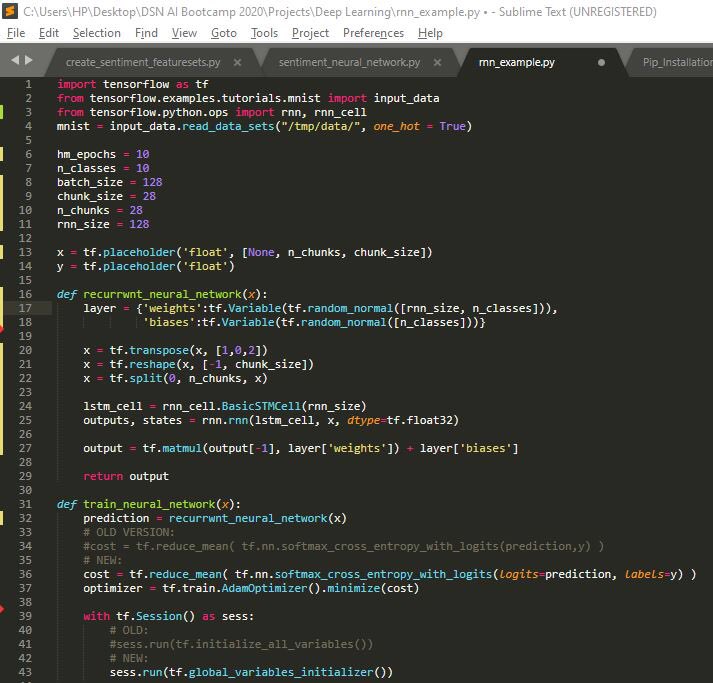Click 'read_data_sets' on line 4
The height and width of the screenshot is (683, 713).
click(228, 126)
